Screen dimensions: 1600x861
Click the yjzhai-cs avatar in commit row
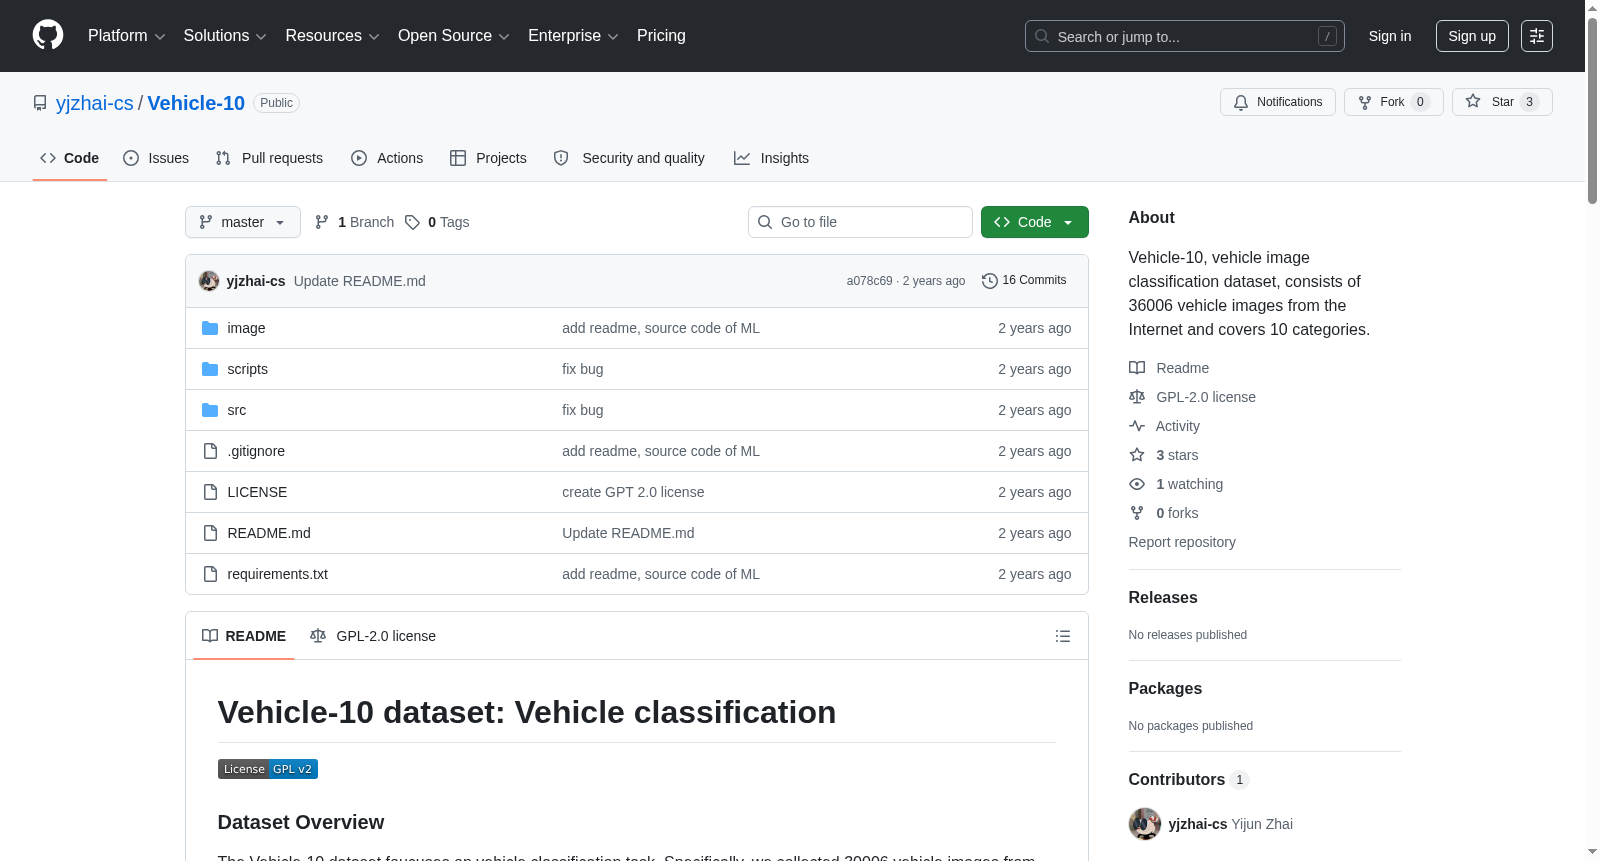[x=209, y=281]
